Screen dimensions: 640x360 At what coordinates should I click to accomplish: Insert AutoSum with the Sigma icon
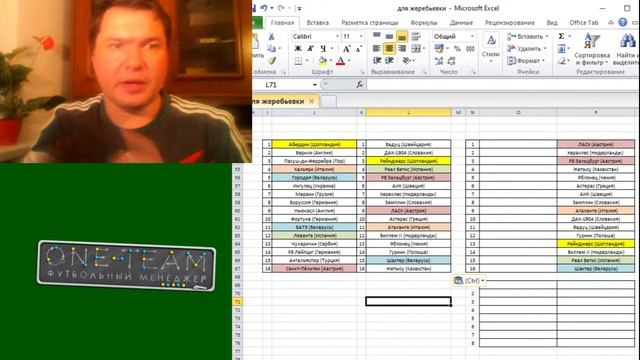[561, 36]
